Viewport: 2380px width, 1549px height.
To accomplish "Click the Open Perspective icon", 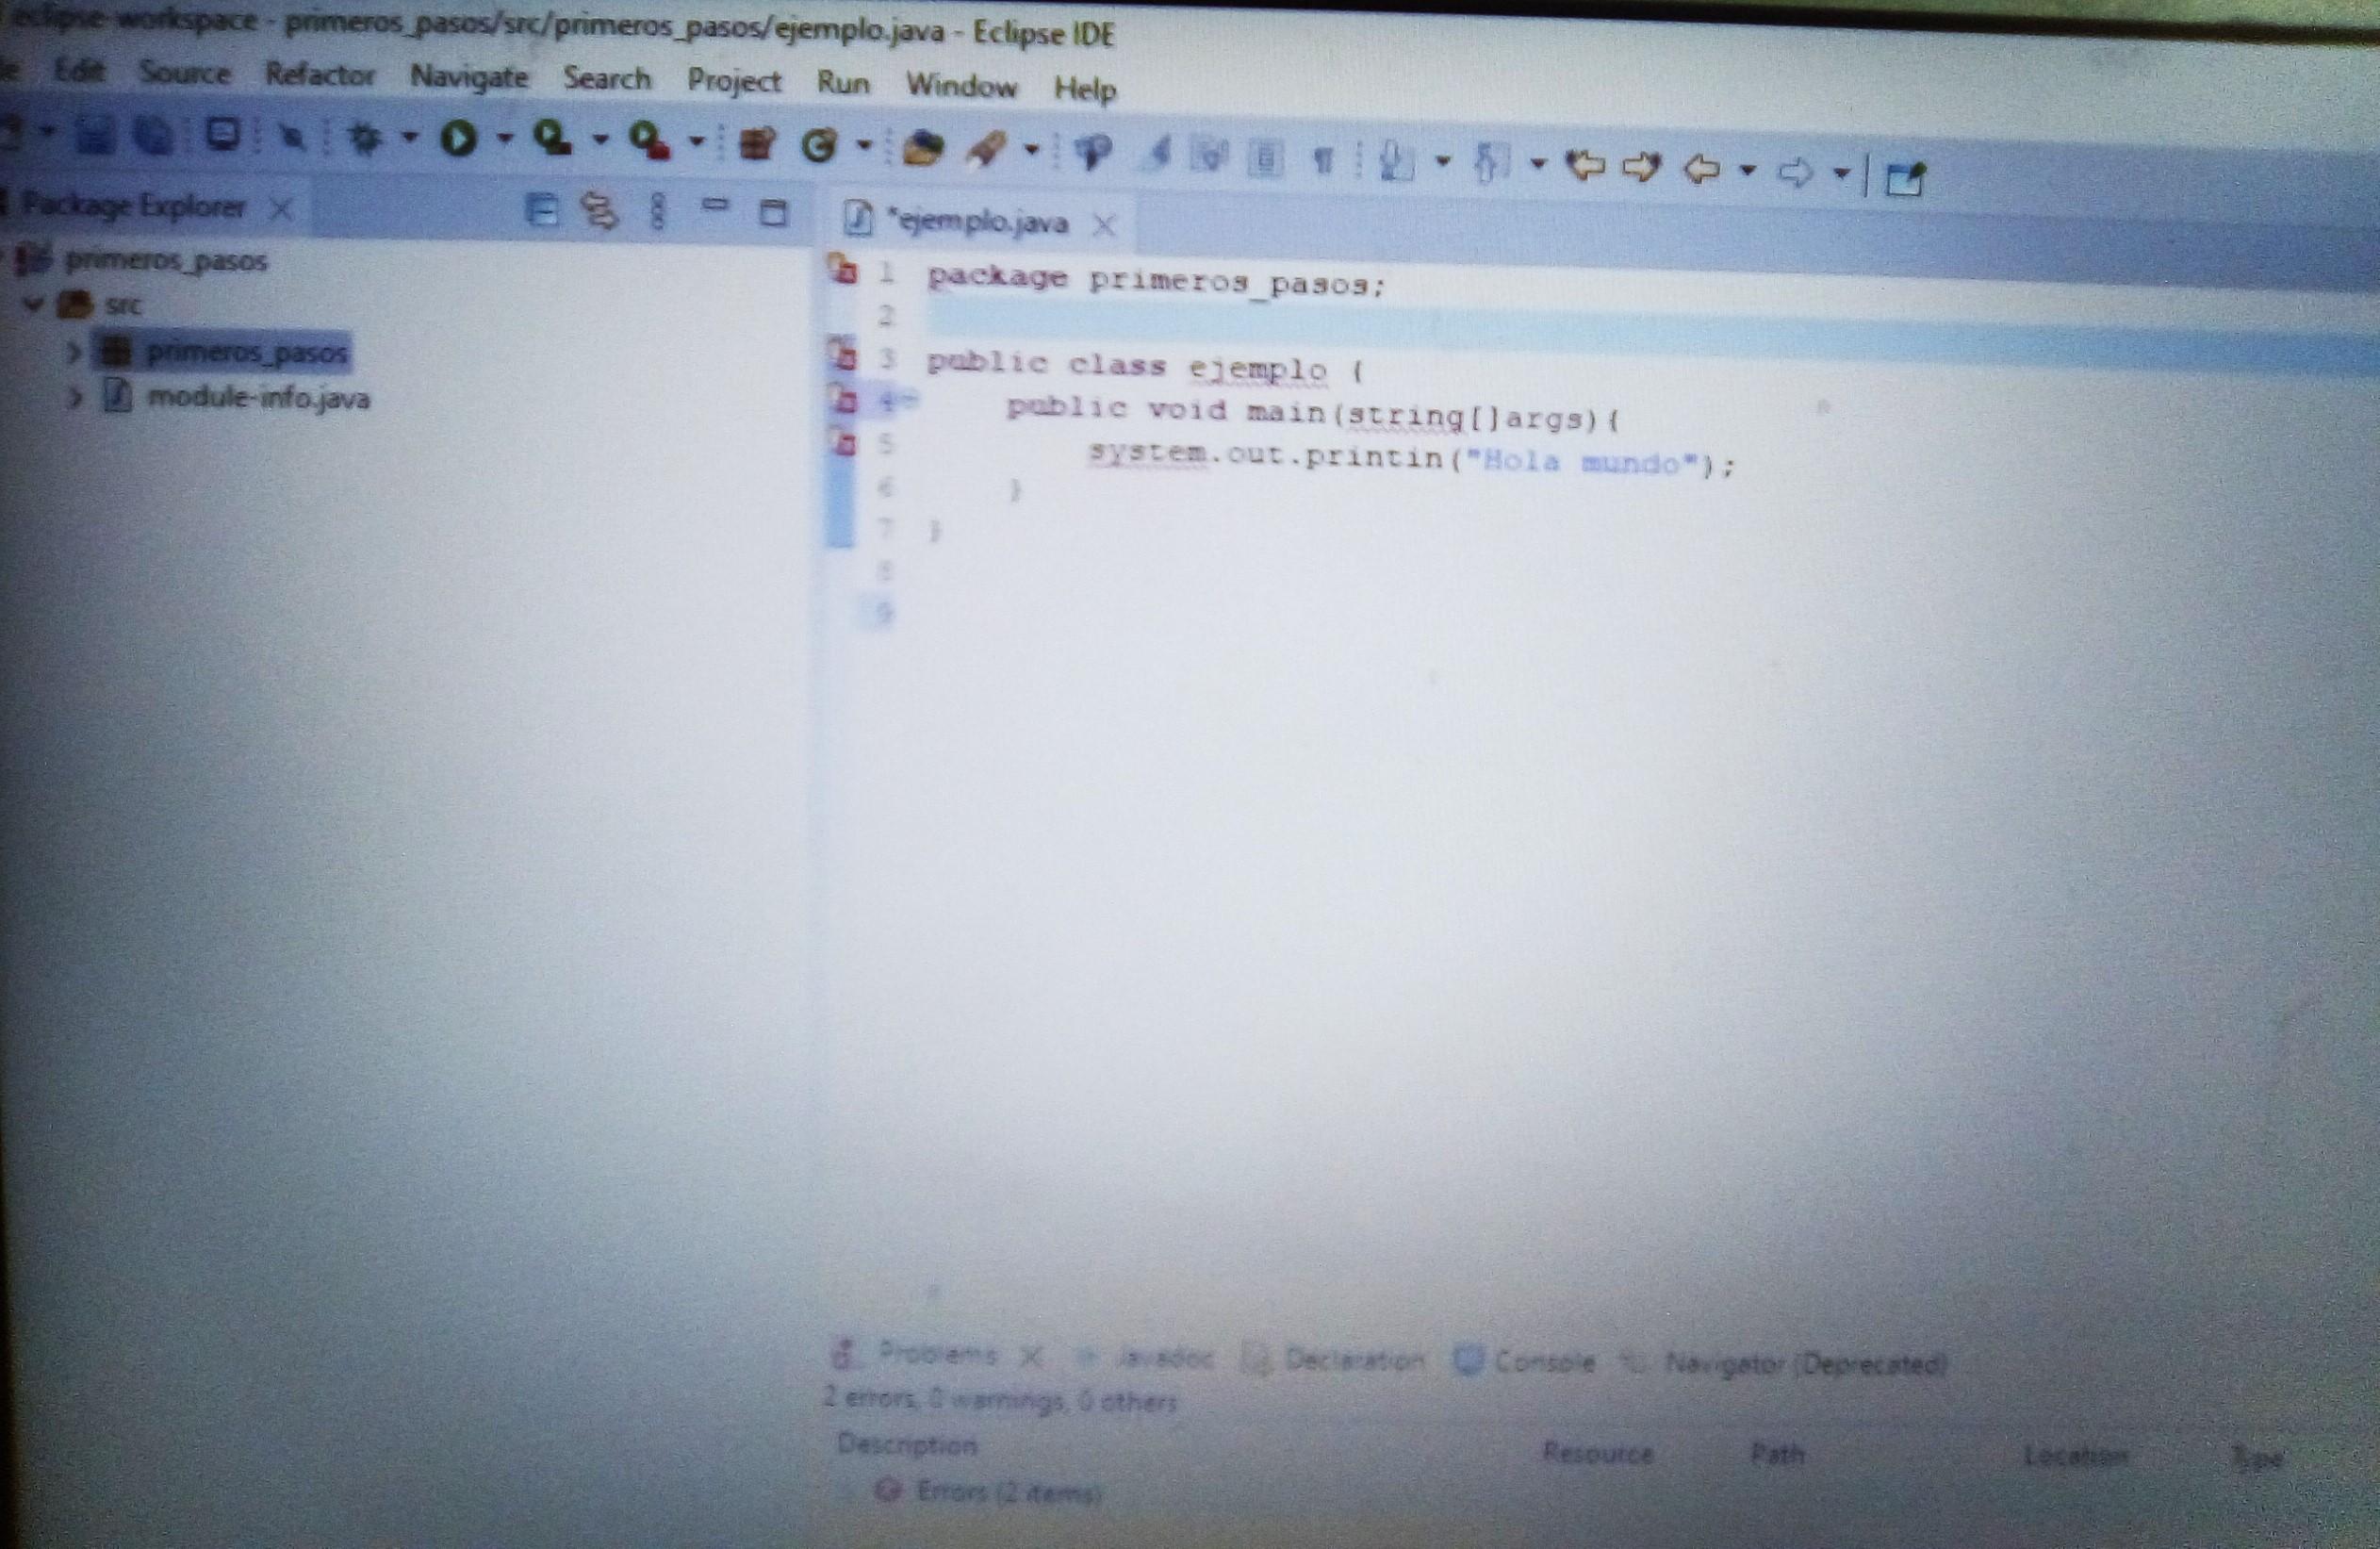I will (1904, 178).
